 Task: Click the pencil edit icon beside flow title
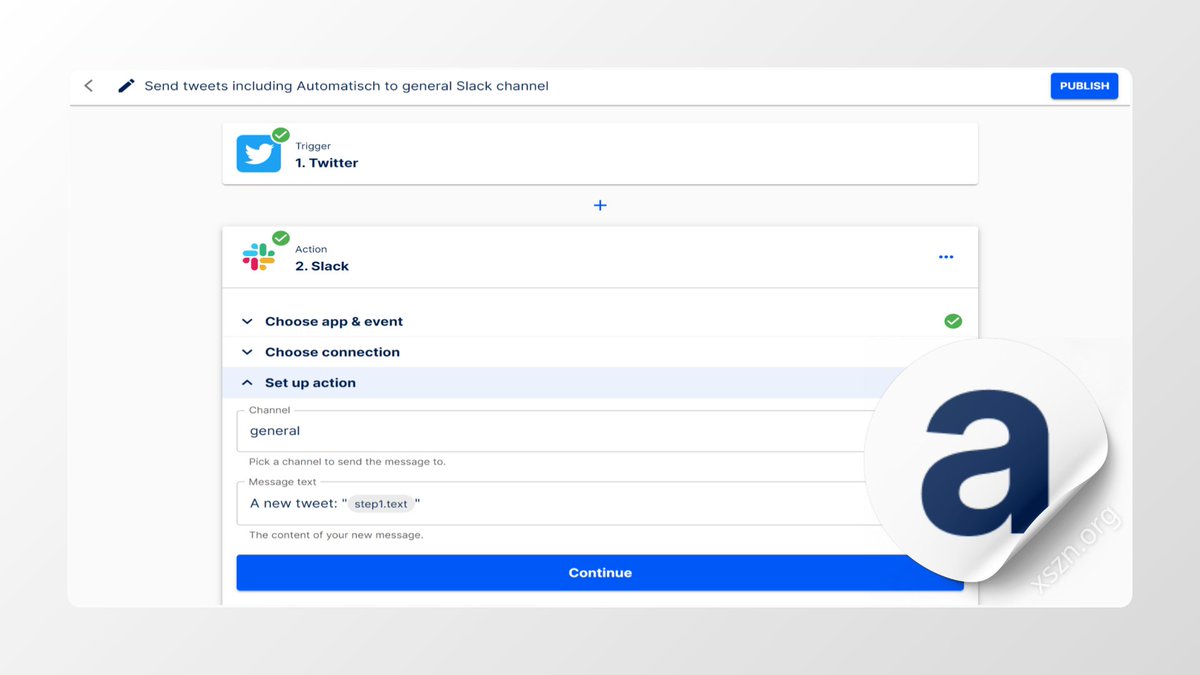pyautogui.click(x=126, y=85)
